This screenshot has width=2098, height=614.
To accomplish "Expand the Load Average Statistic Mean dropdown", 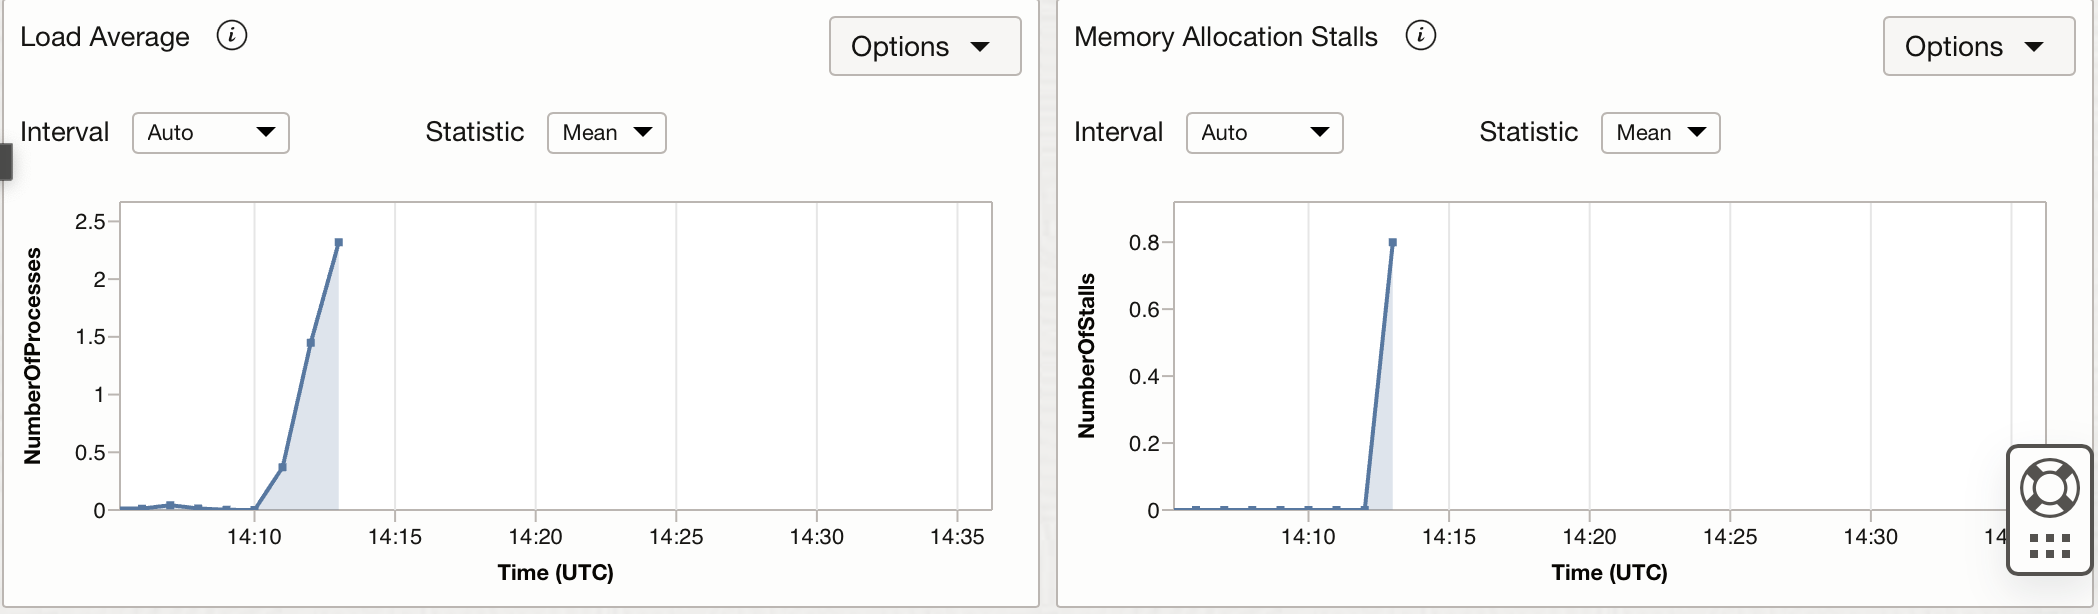I will tap(607, 133).
